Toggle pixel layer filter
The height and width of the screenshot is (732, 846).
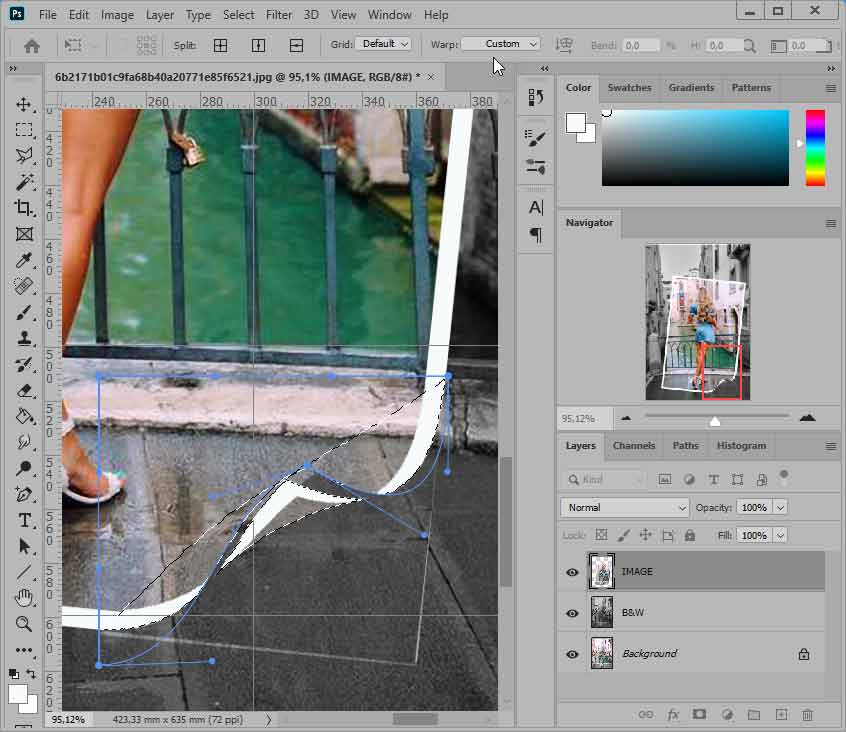[665, 479]
